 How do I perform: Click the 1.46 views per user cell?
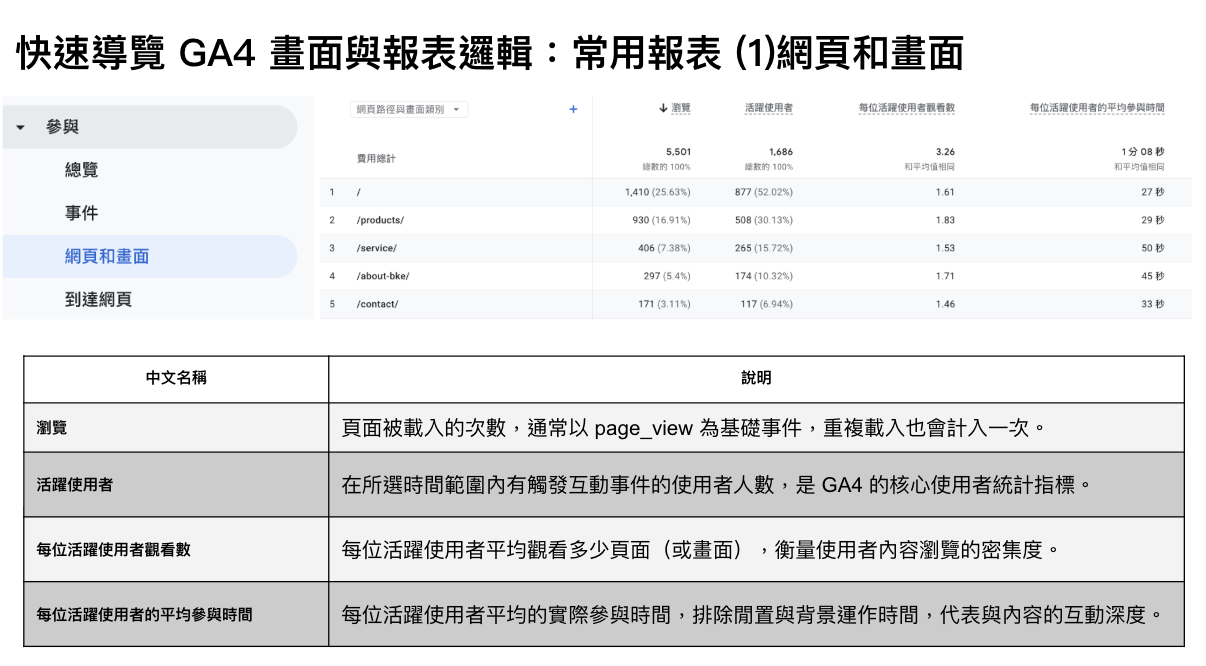coord(945,304)
